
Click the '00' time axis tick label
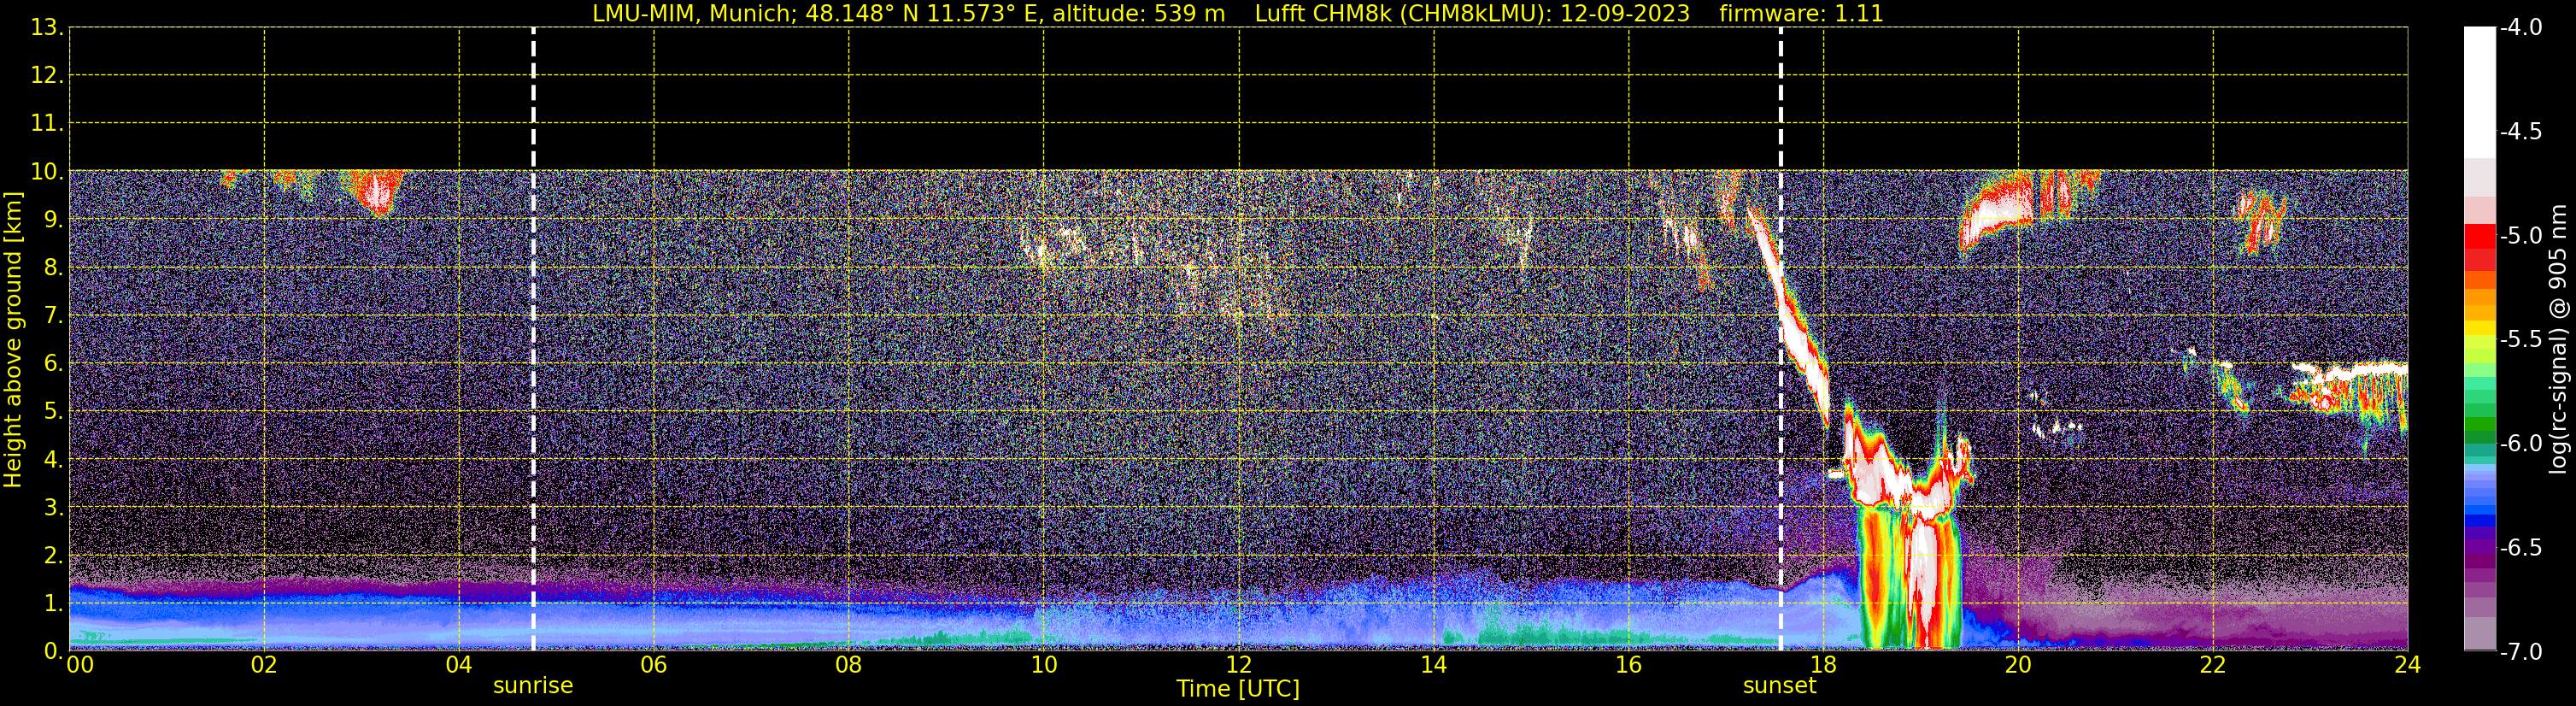click(80, 665)
